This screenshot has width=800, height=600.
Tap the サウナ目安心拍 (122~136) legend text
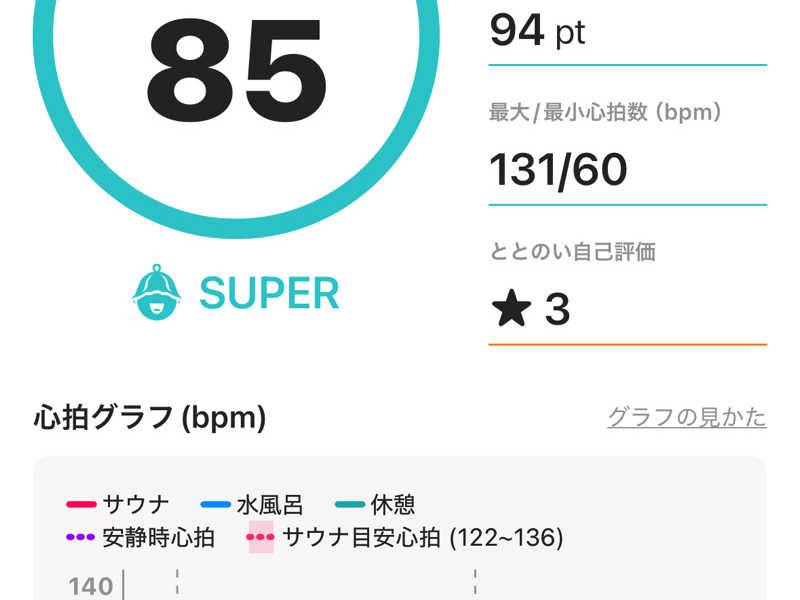pos(423,538)
